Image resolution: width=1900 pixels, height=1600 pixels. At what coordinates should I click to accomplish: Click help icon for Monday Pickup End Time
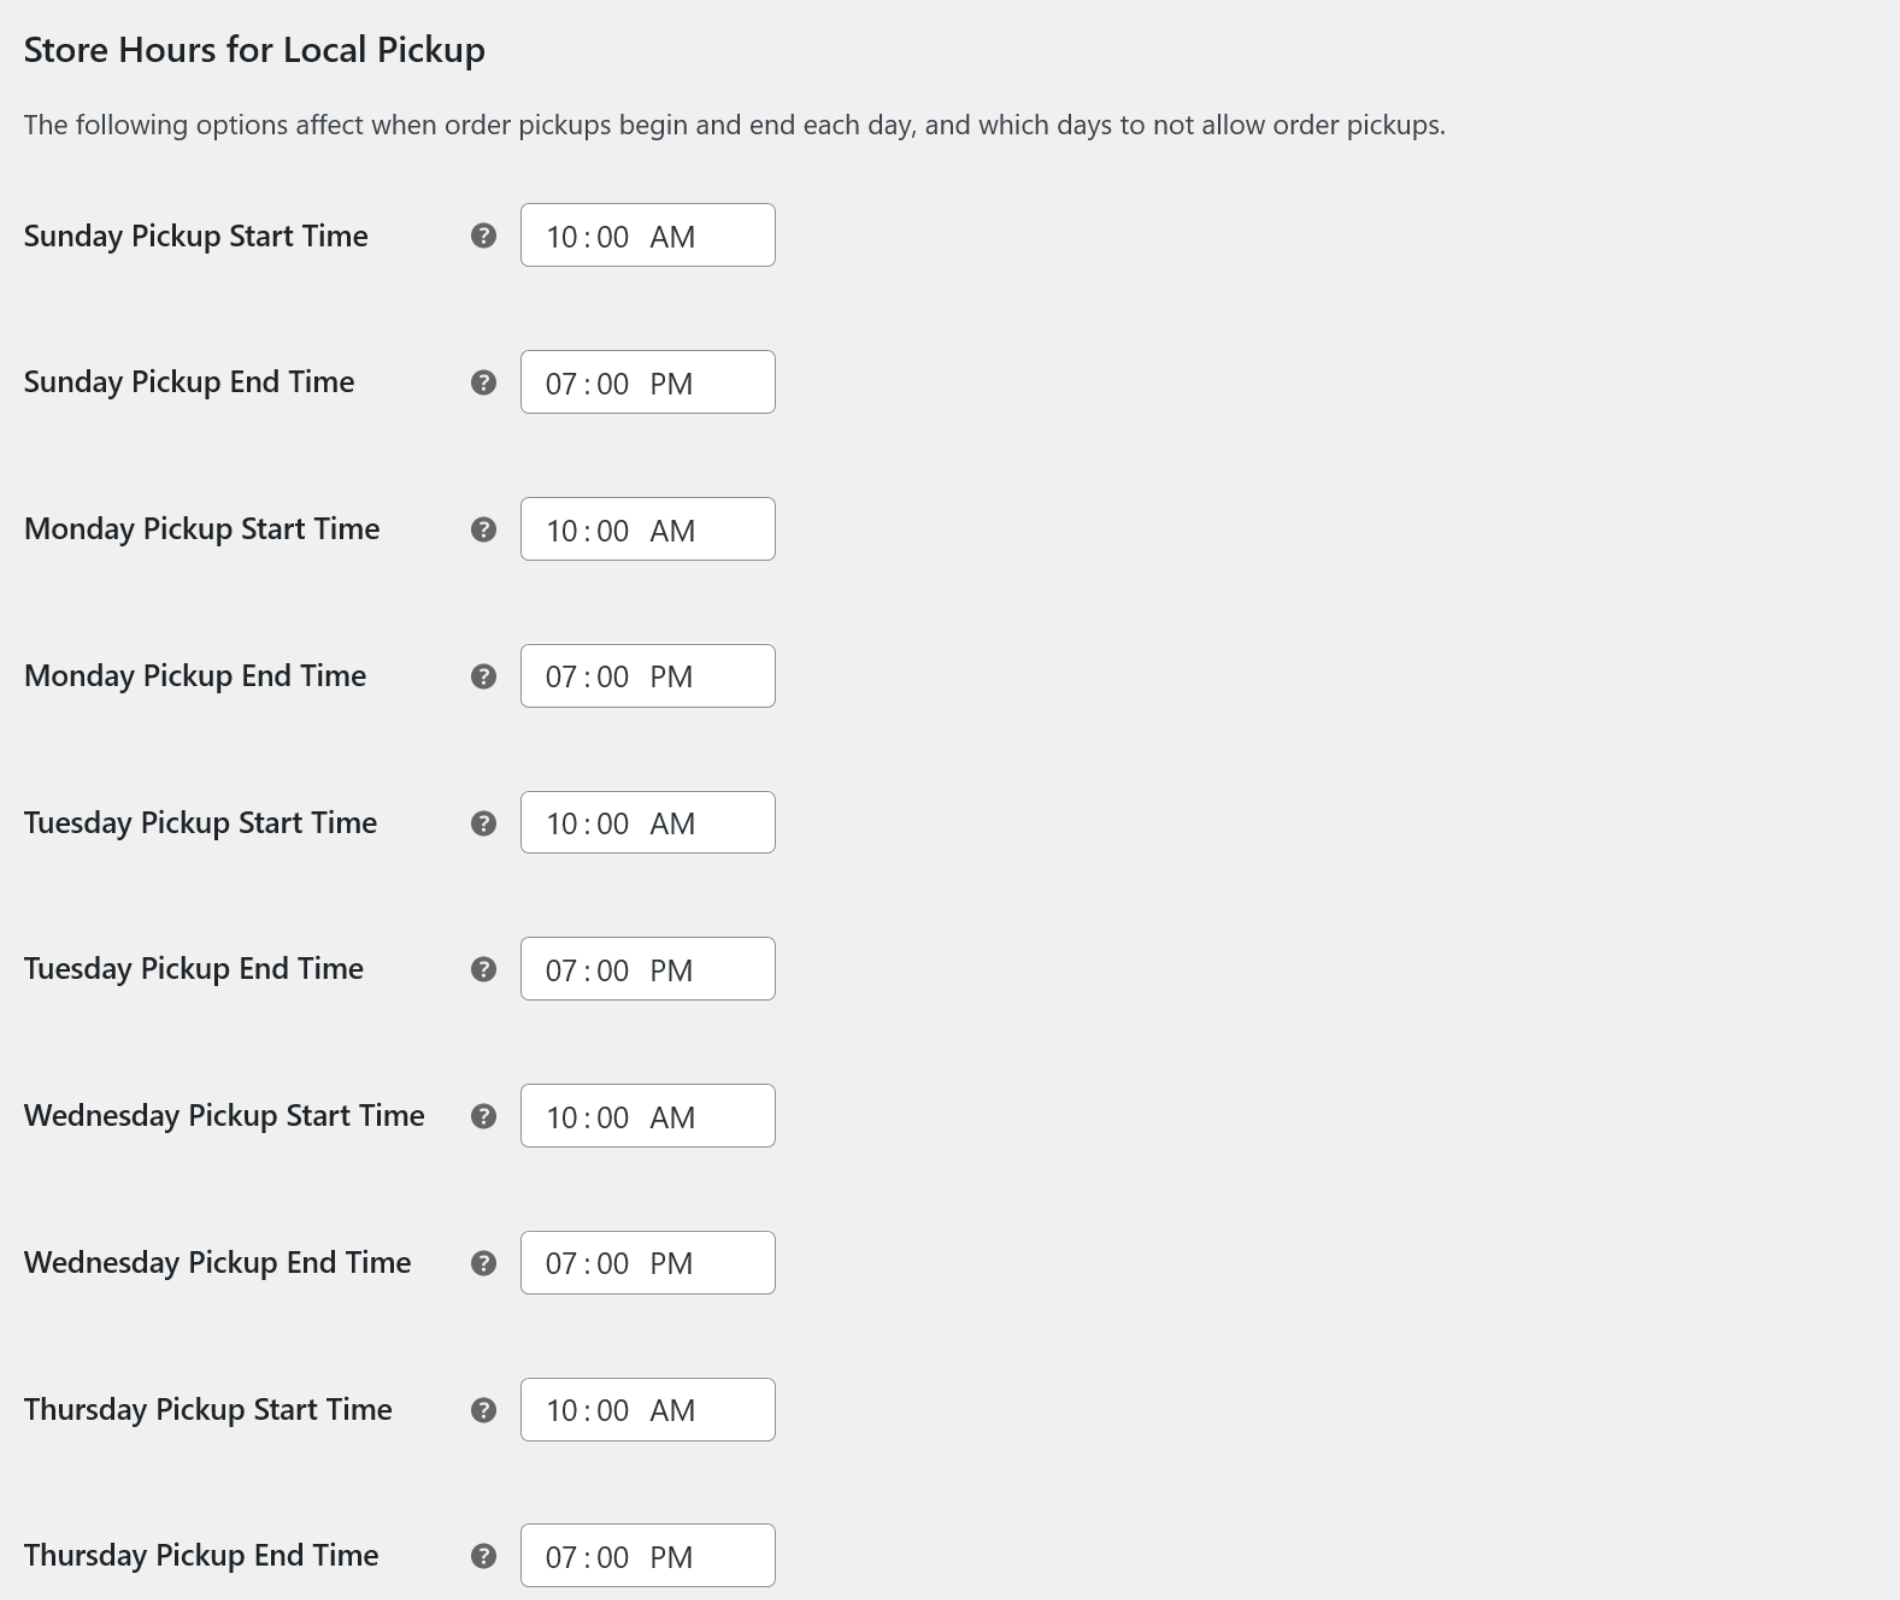(x=483, y=677)
